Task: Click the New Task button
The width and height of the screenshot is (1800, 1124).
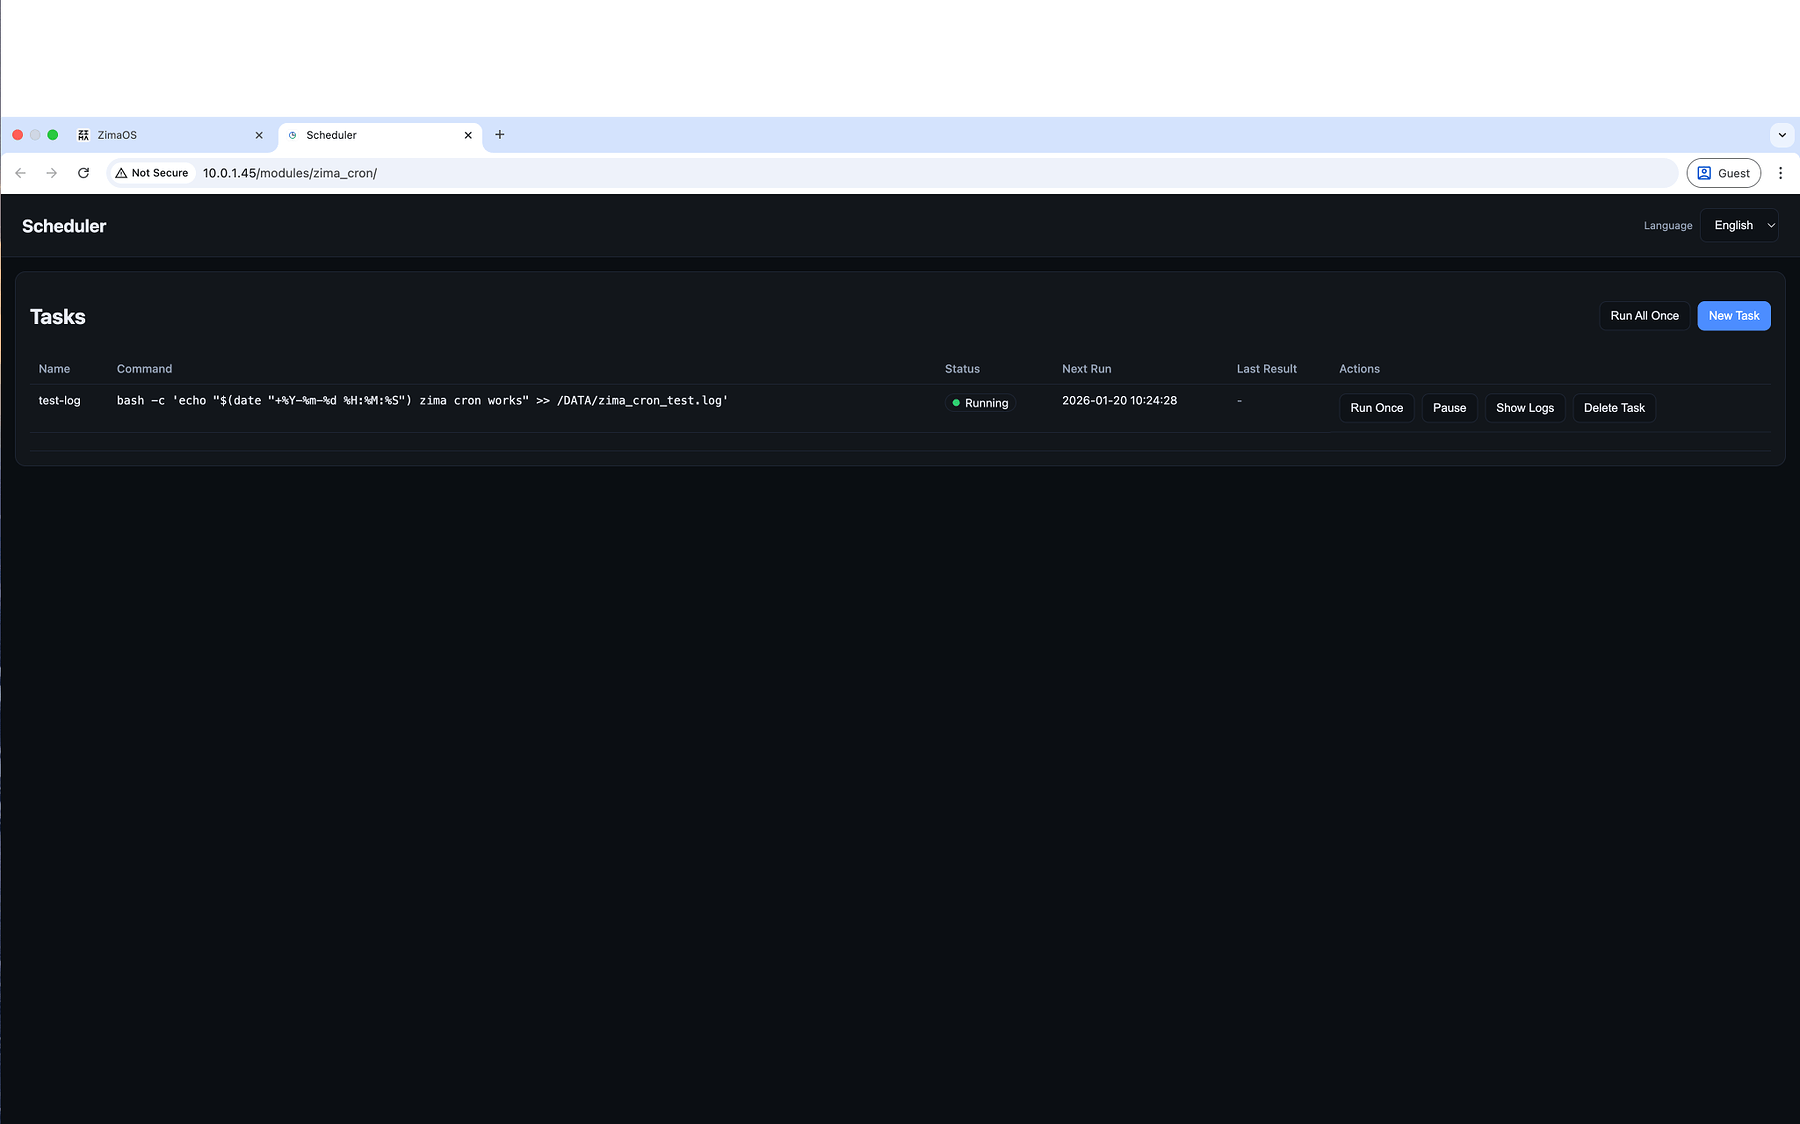Action: click(x=1733, y=316)
